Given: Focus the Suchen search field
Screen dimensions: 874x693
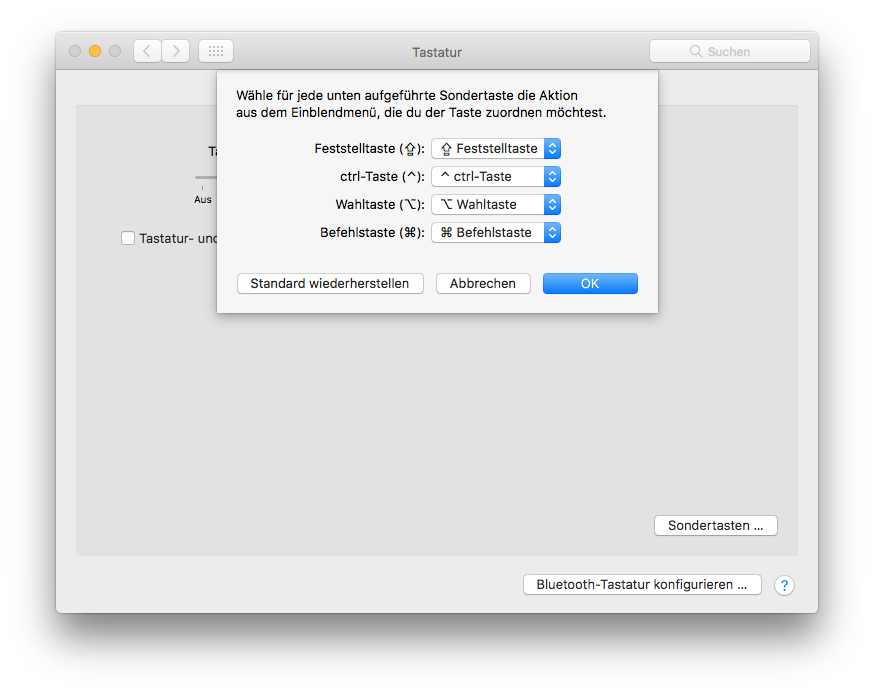Looking at the screenshot, I should pos(730,51).
